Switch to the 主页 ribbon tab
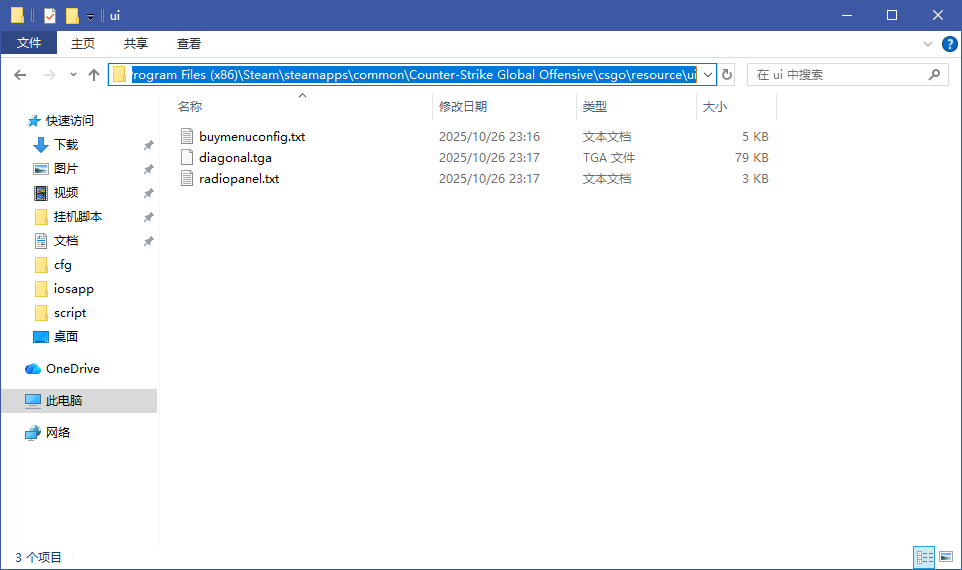 [83, 43]
